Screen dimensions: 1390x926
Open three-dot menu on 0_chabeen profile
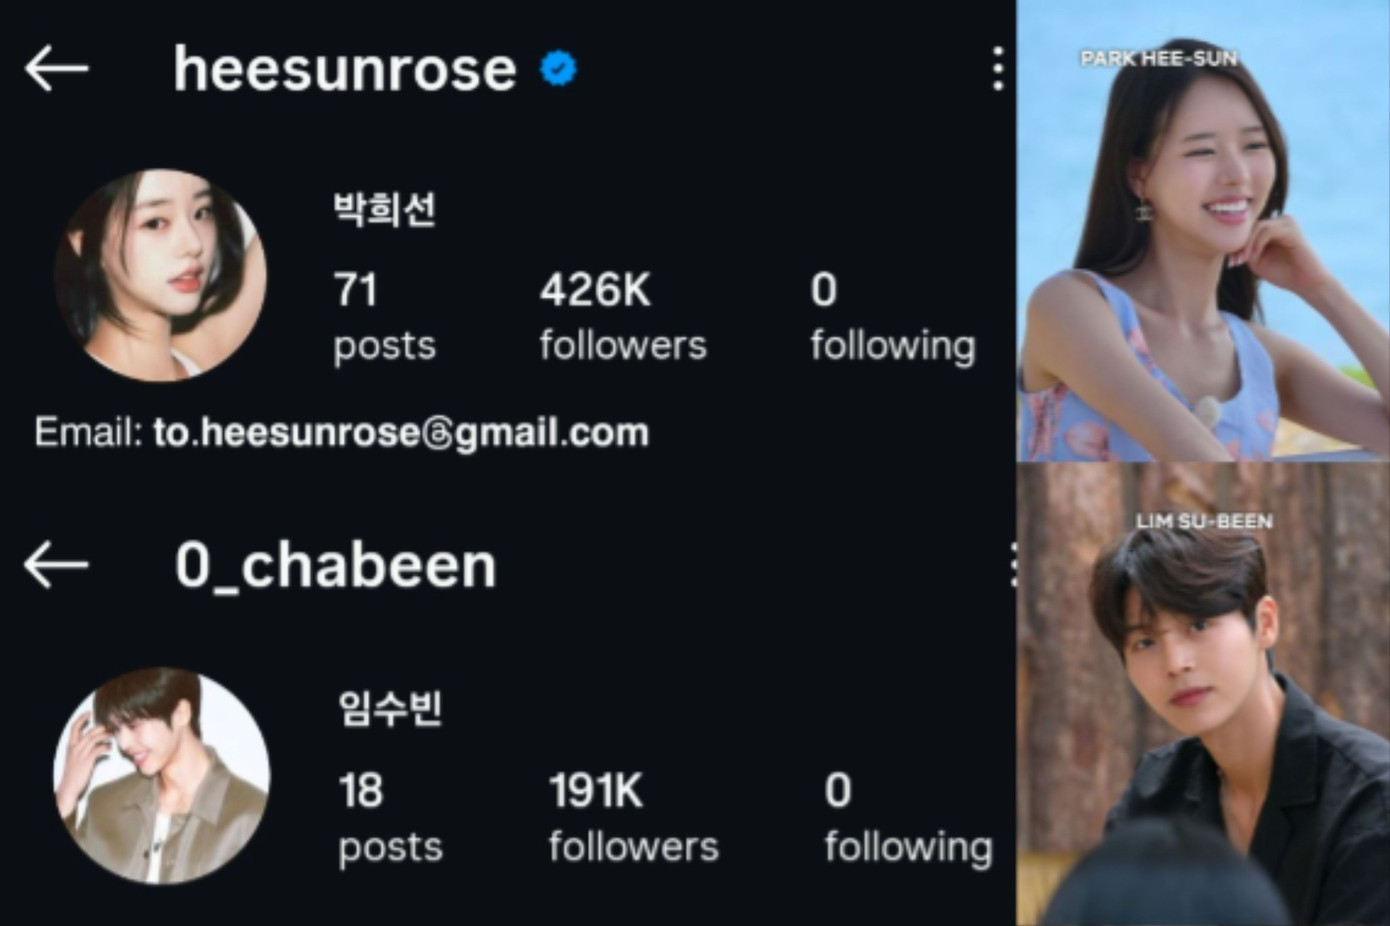pyautogui.click(x=1012, y=565)
